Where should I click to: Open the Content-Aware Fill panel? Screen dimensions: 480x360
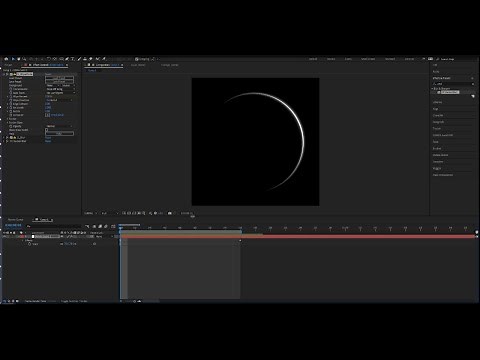(x=443, y=135)
